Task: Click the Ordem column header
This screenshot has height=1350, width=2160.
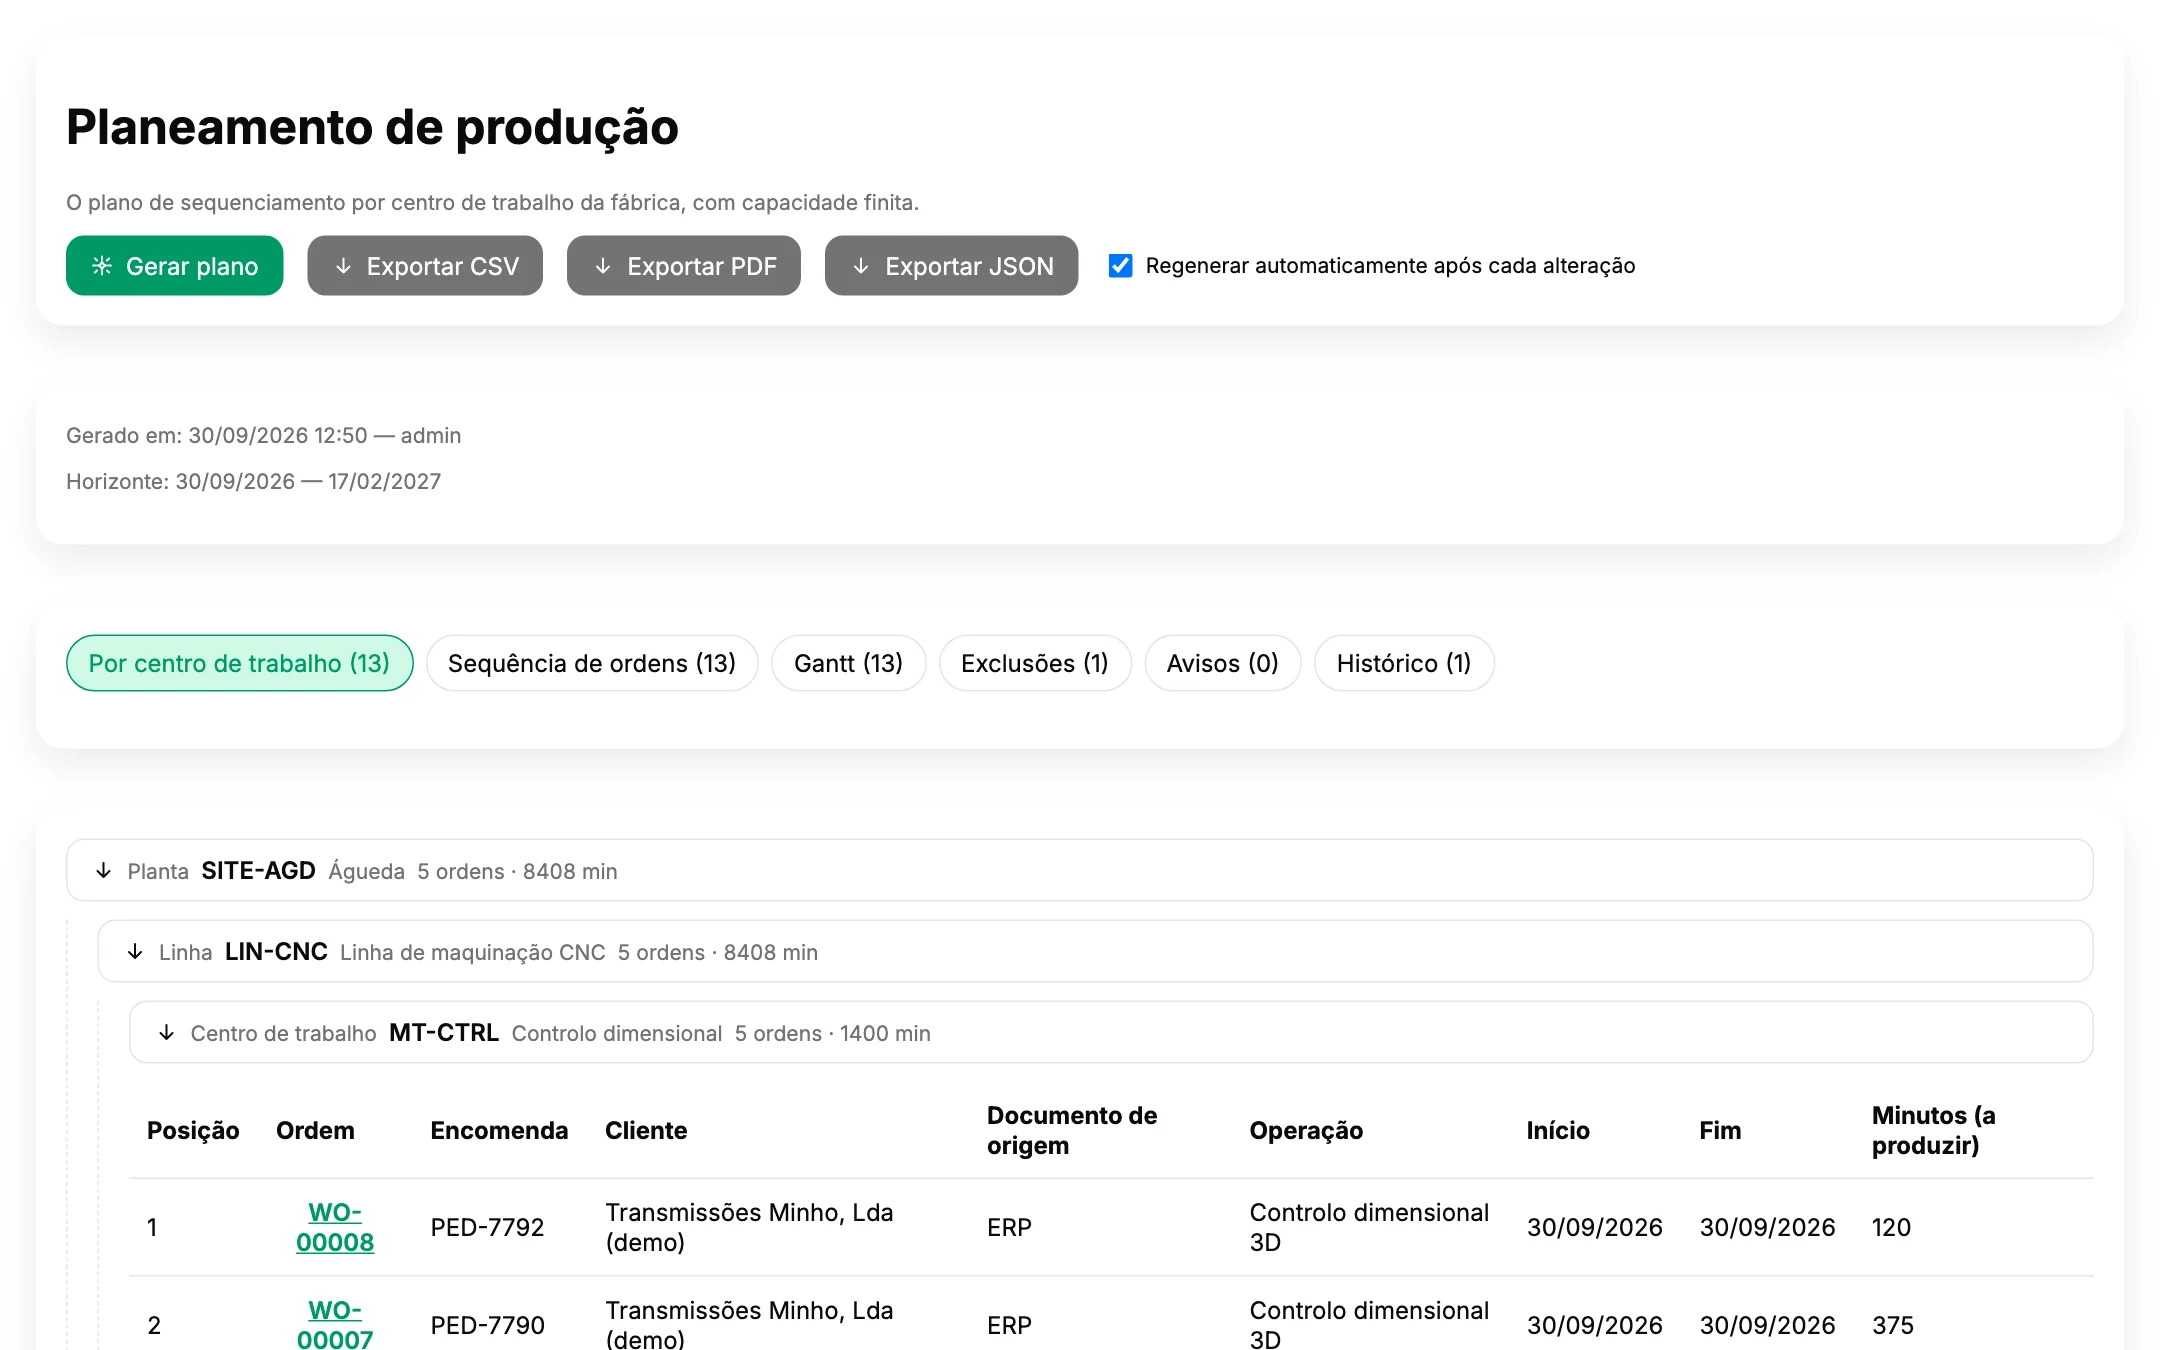Action: pos(315,1131)
